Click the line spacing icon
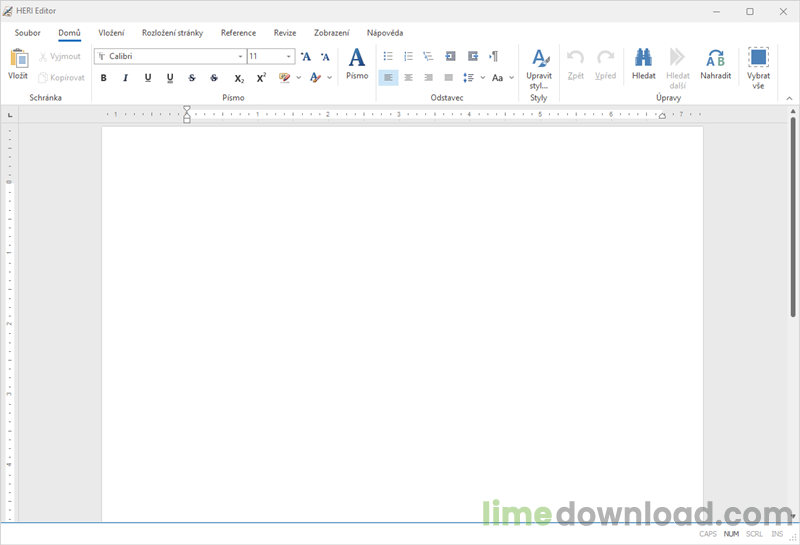 tap(468, 78)
